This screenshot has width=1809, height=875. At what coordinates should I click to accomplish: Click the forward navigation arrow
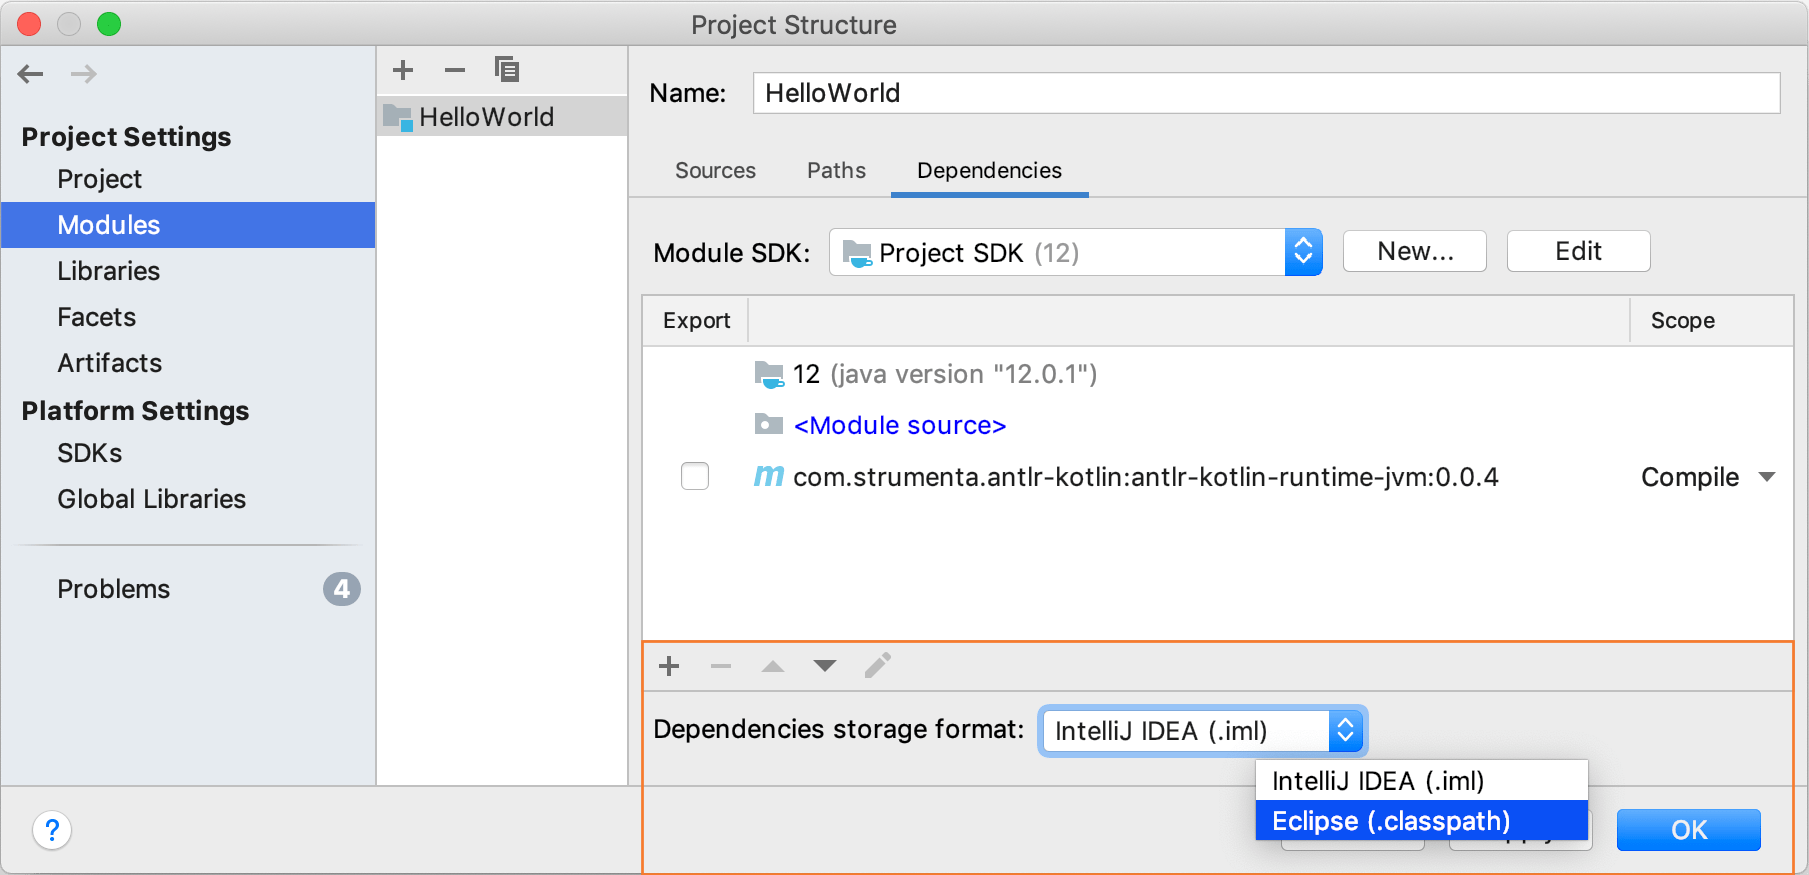[84, 74]
